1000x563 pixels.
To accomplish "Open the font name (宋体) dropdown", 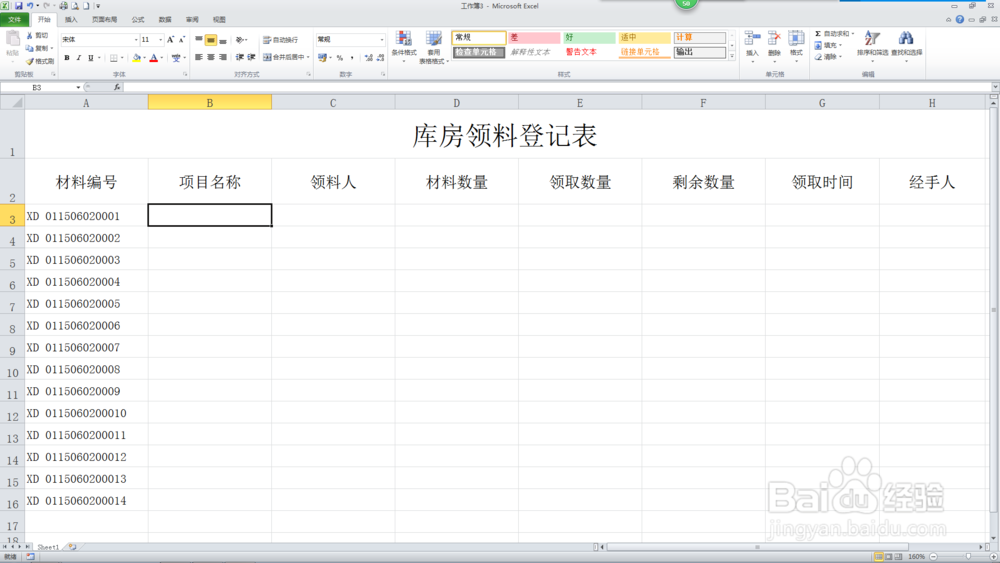I will 136,40.
